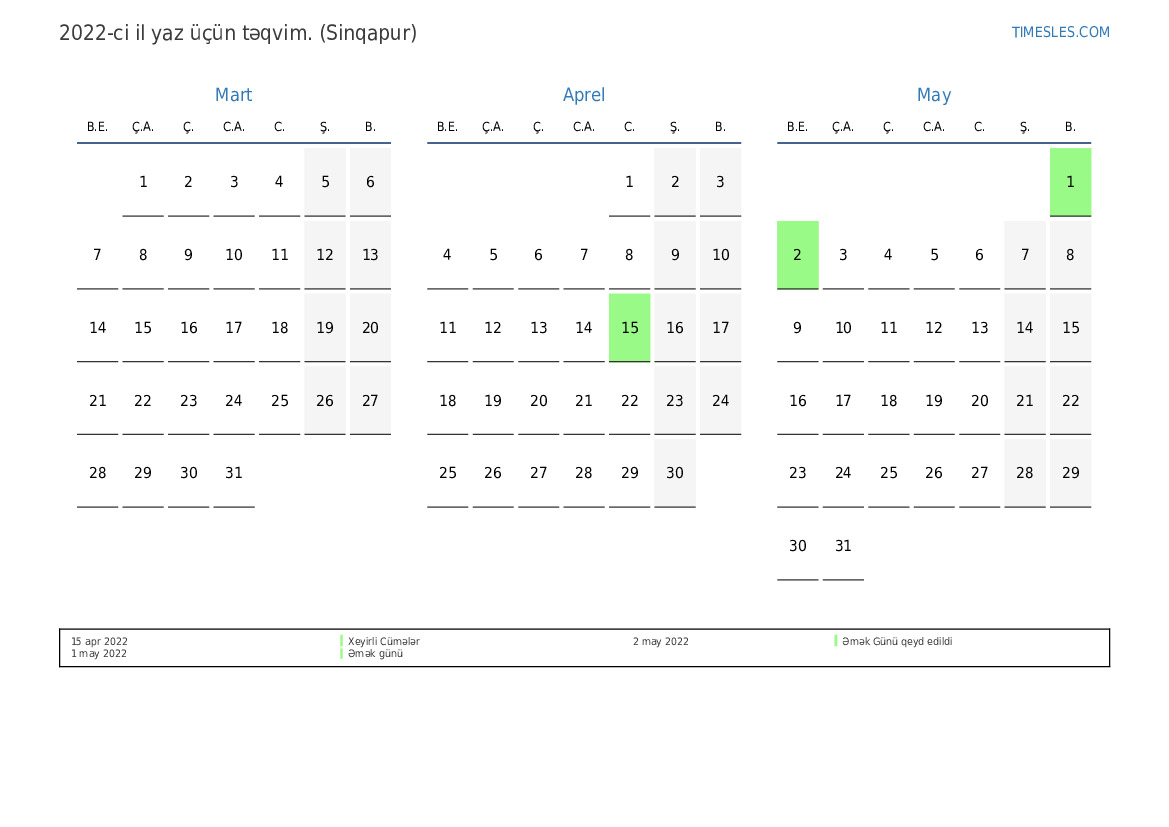1169x827 pixels.
Task: Select the Aprel month title
Action: (584, 95)
